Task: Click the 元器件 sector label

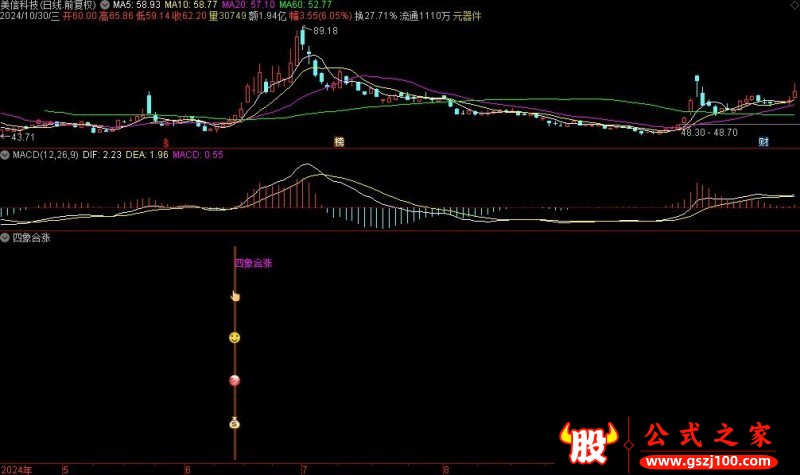Action: click(x=467, y=16)
